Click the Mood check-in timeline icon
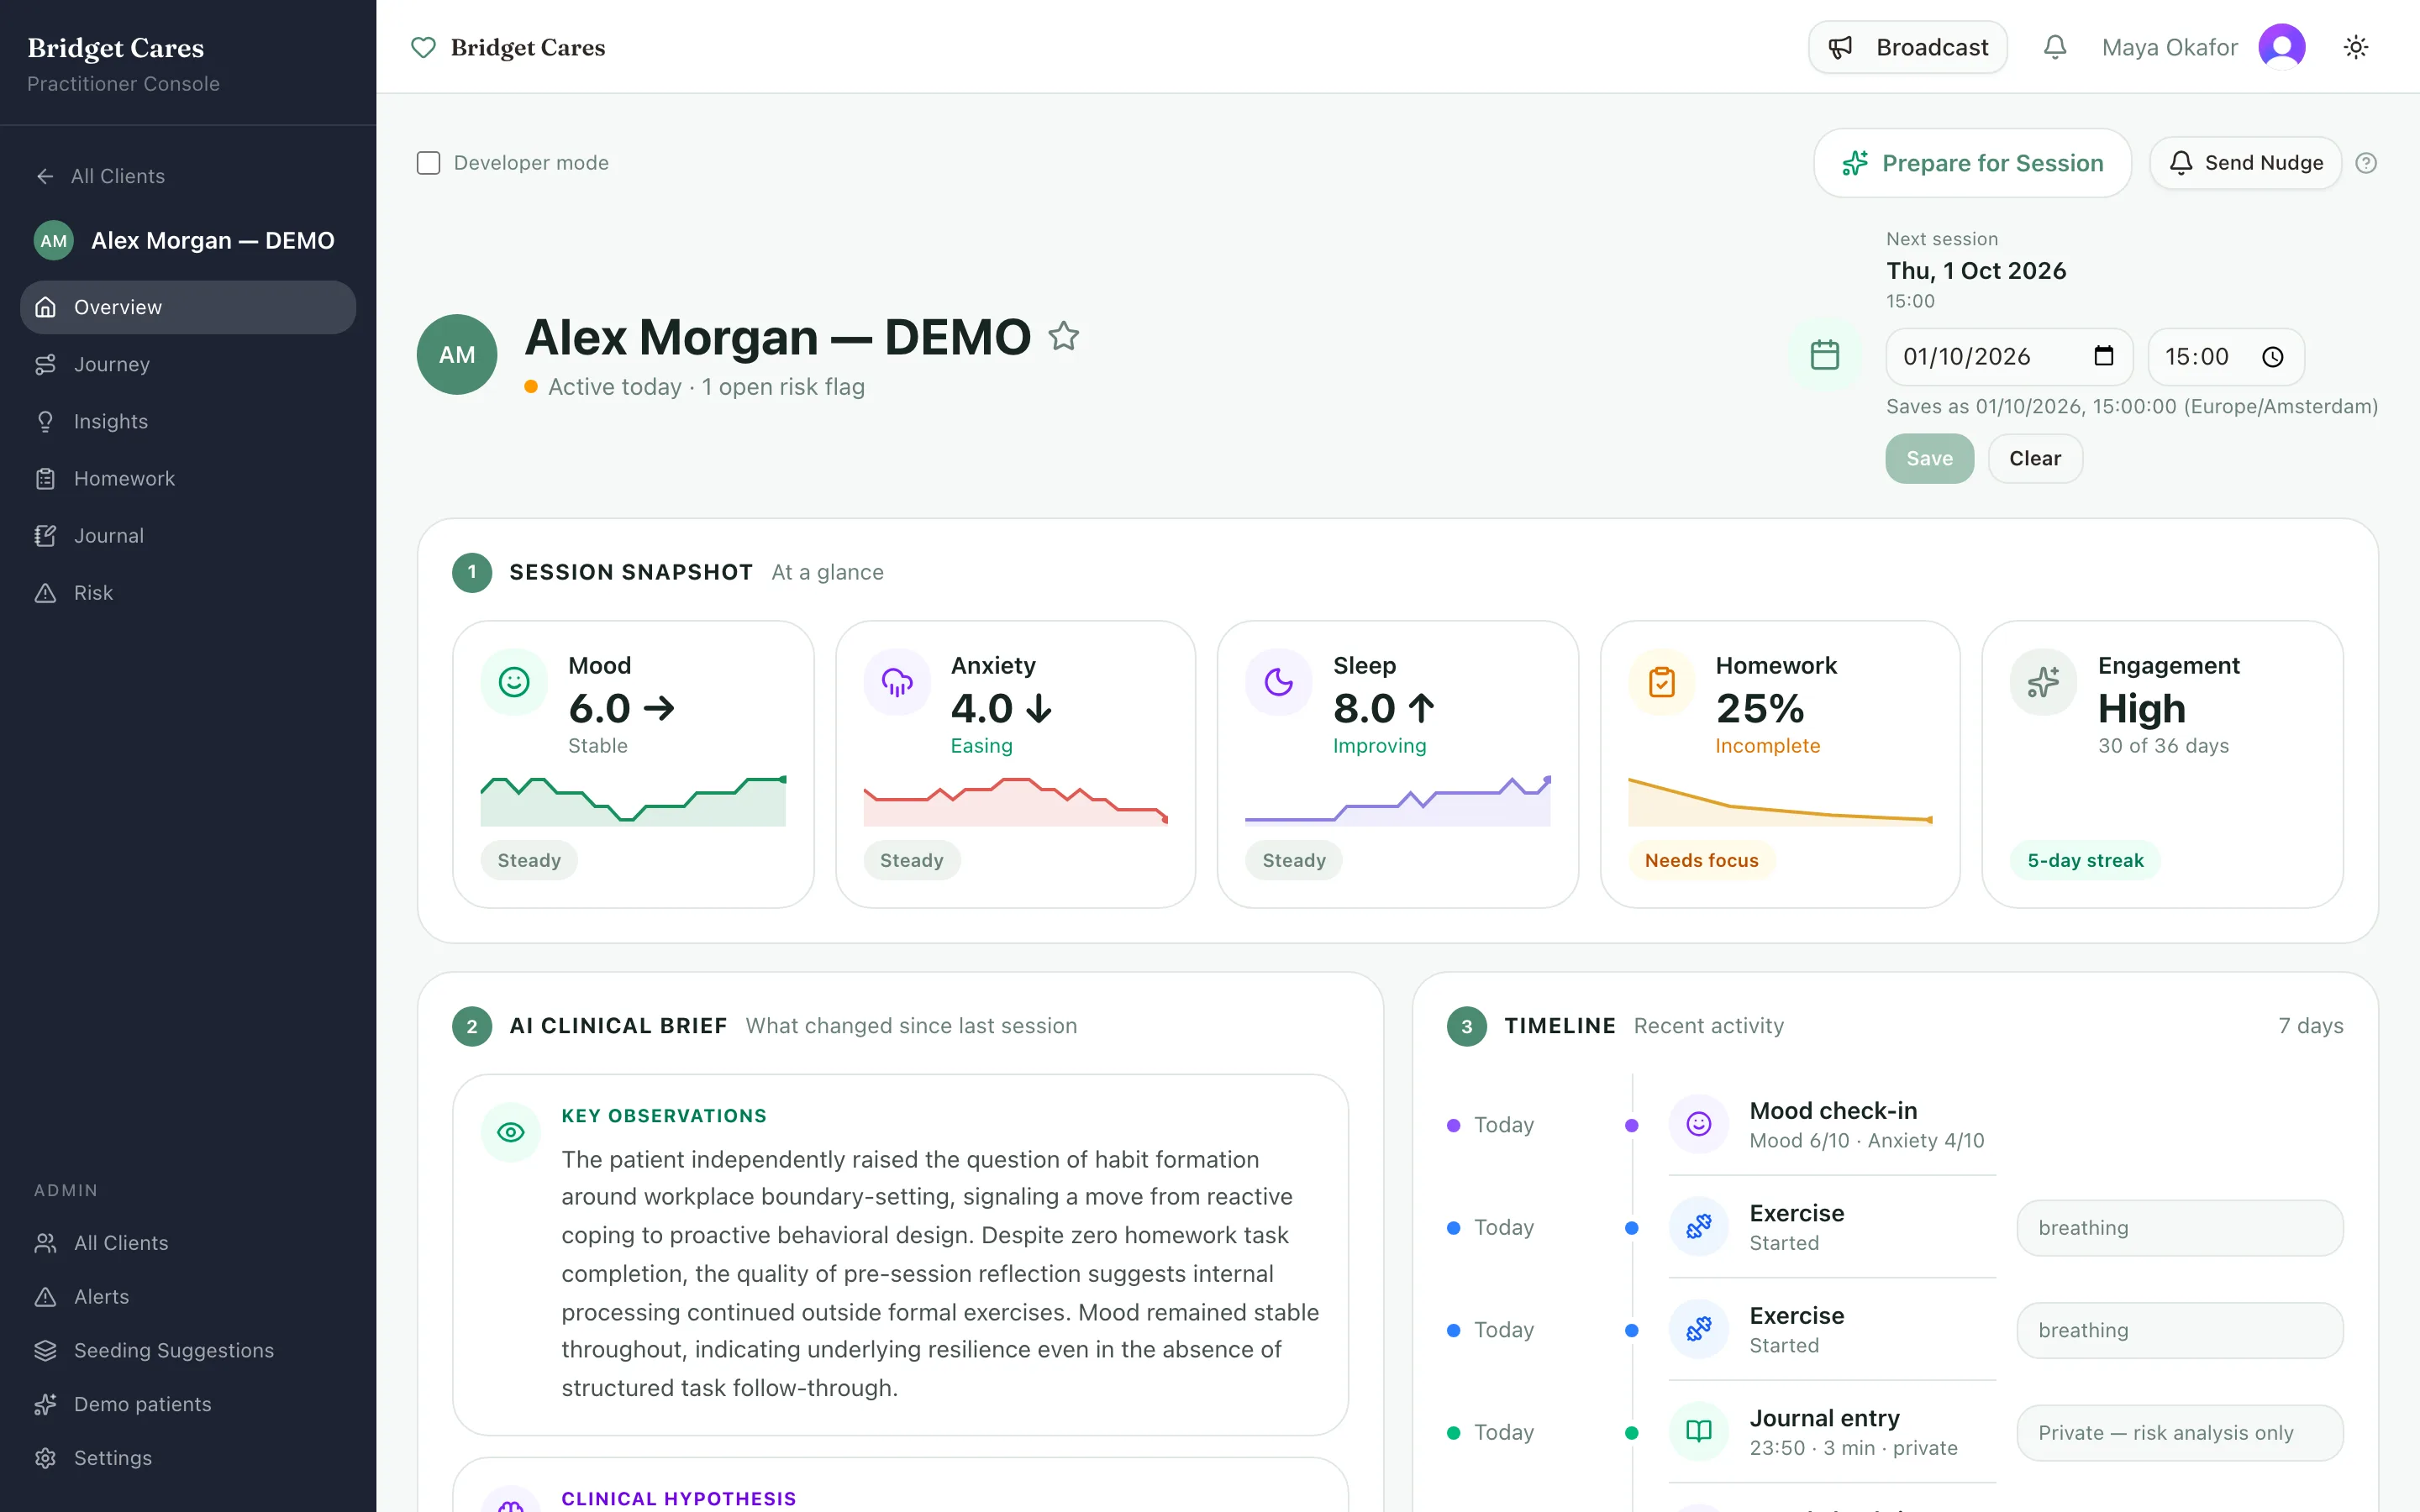 coord(1699,1124)
